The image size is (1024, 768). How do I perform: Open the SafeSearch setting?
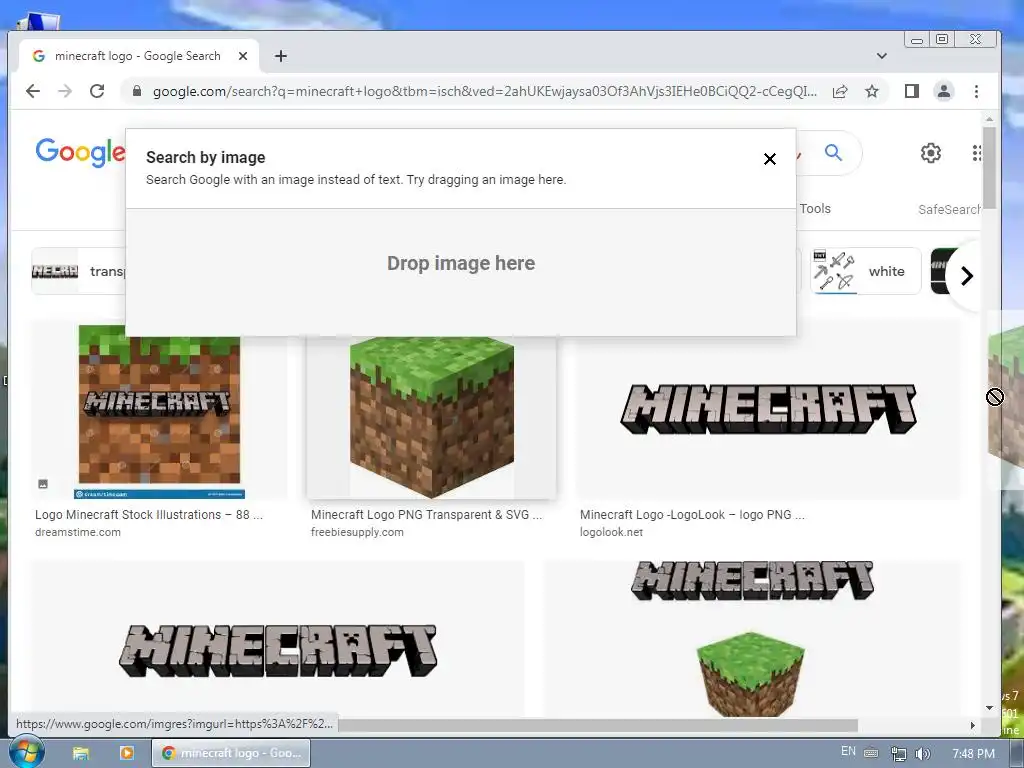(x=949, y=210)
